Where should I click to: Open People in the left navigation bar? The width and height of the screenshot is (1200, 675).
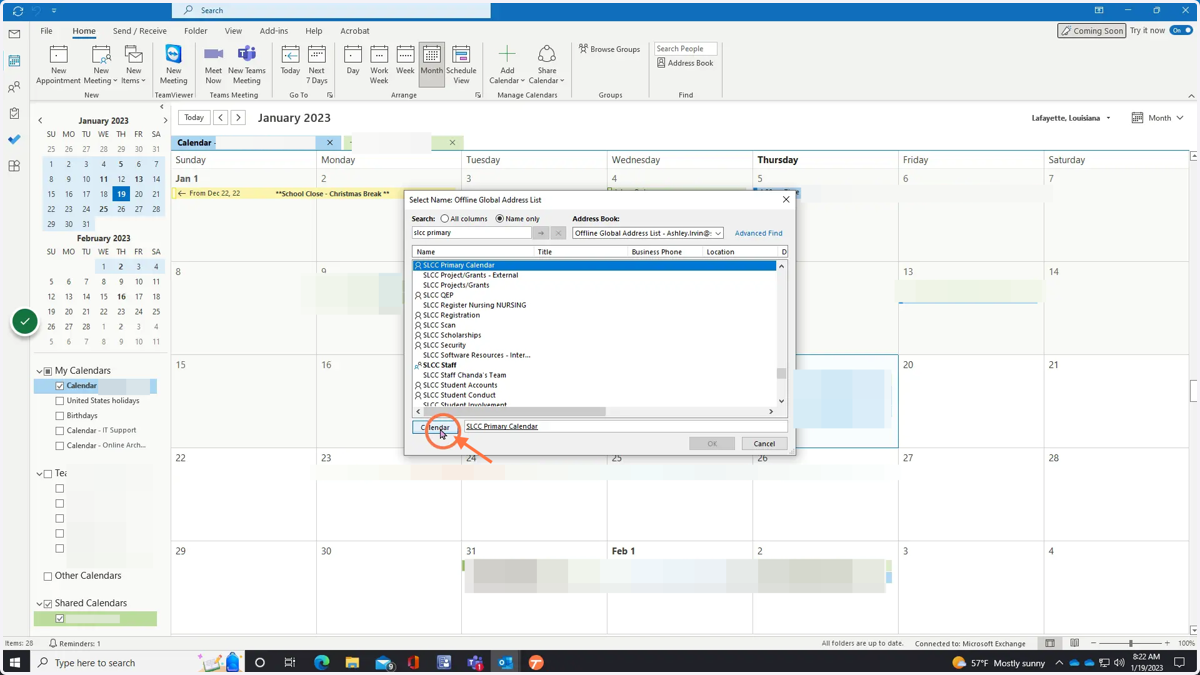14,87
